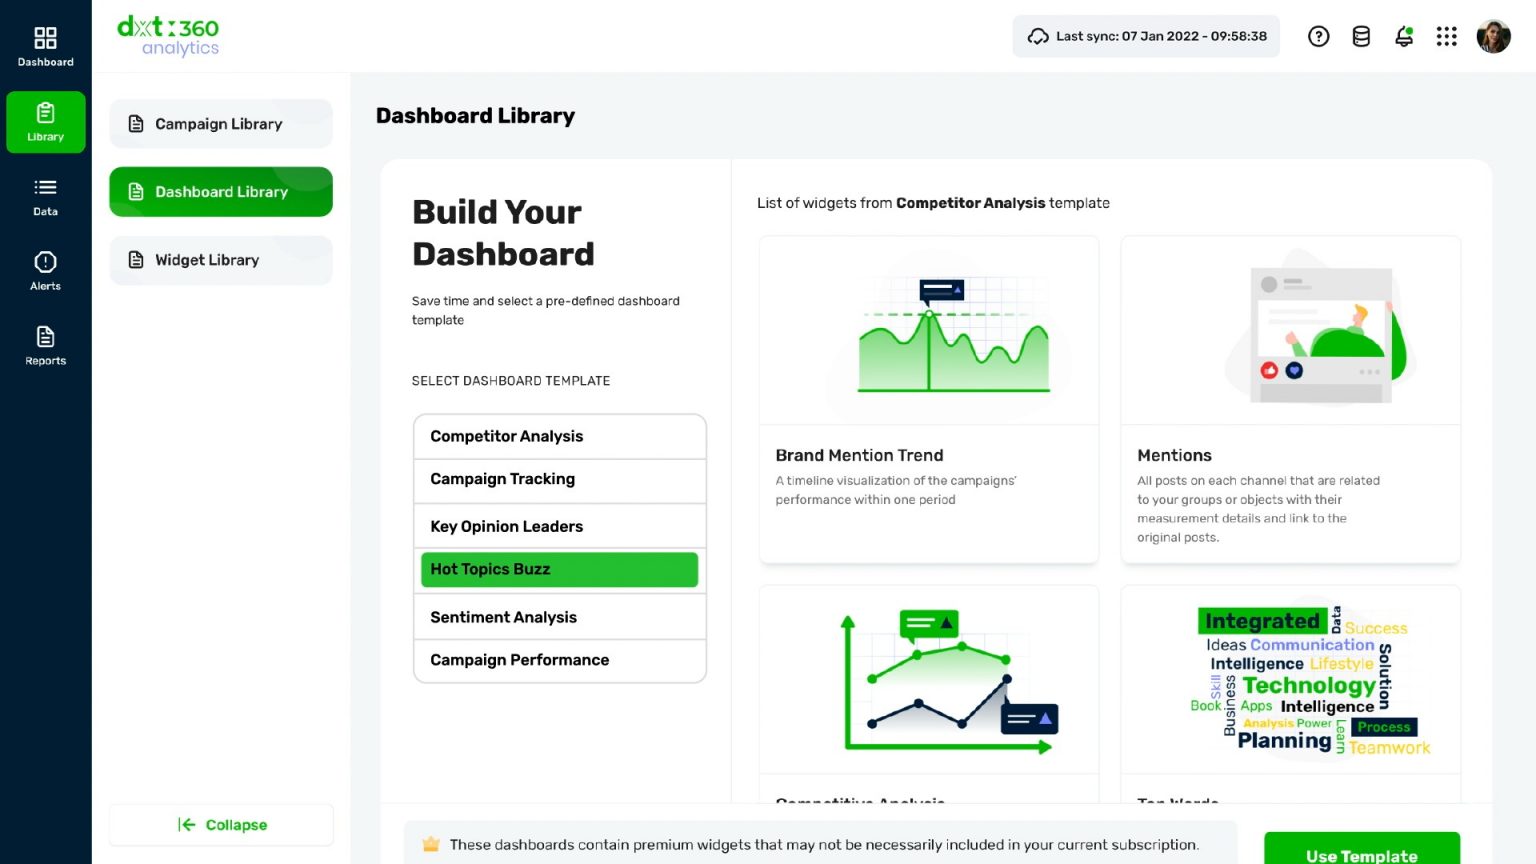The width and height of the screenshot is (1536, 864).
Task: Click the help question mark icon
Action: pyautogui.click(x=1318, y=37)
